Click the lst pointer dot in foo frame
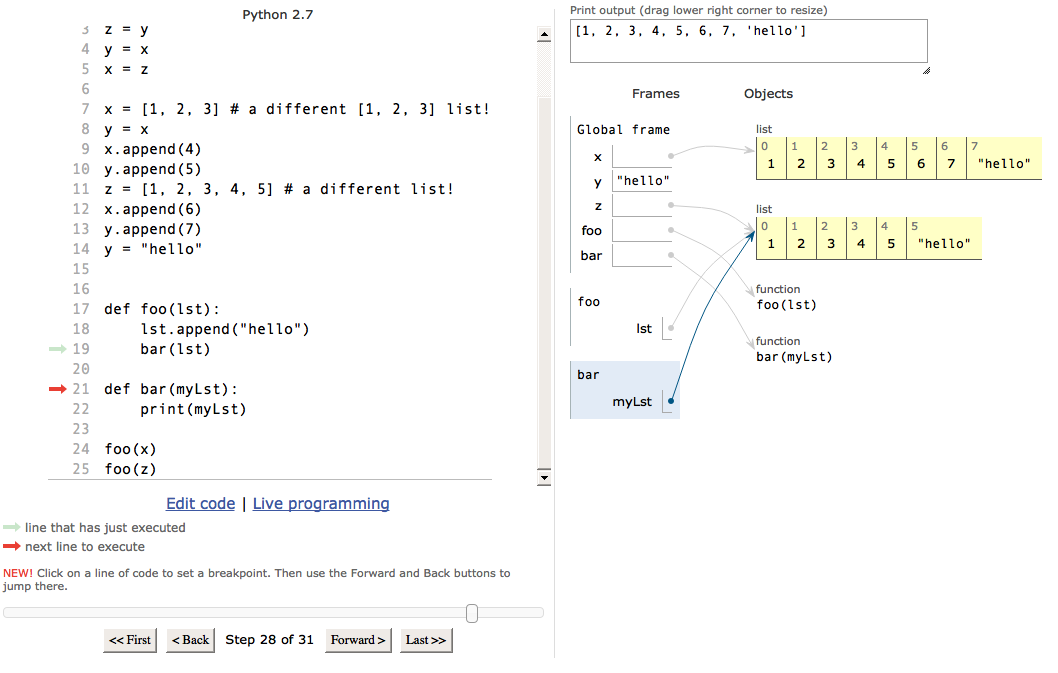This screenshot has height=673, width=1058. click(671, 328)
